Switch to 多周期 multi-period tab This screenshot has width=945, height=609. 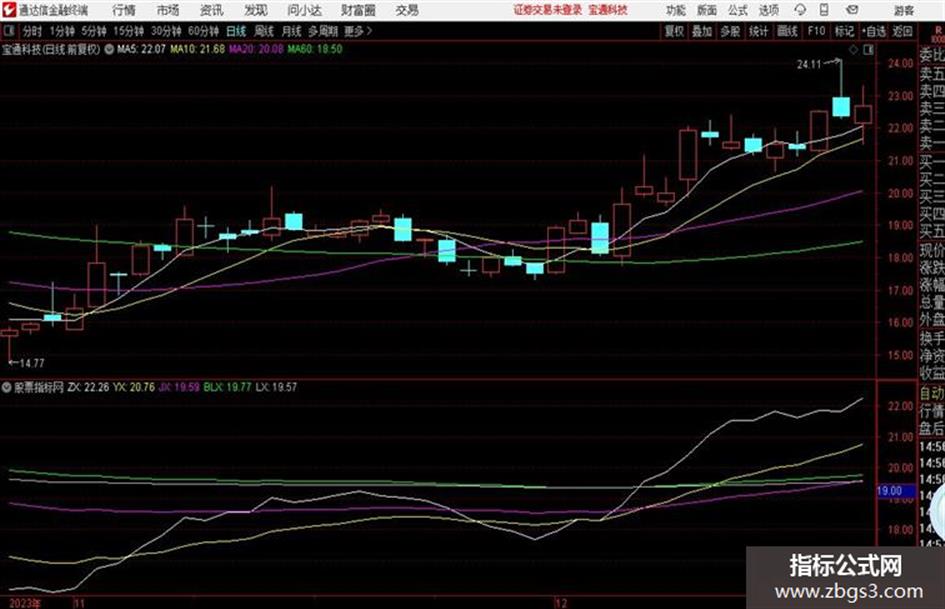point(323,31)
